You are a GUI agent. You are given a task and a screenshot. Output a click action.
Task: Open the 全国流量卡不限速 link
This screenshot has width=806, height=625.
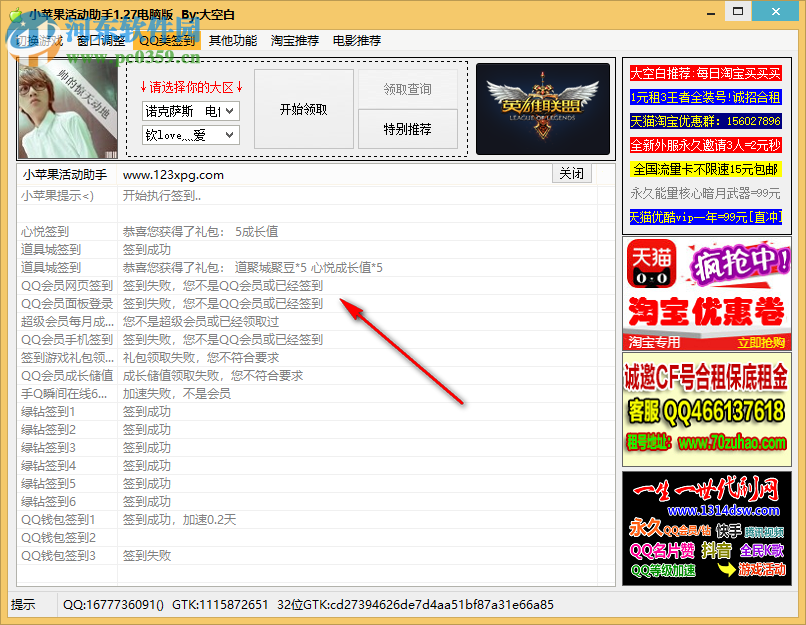[705, 169]
